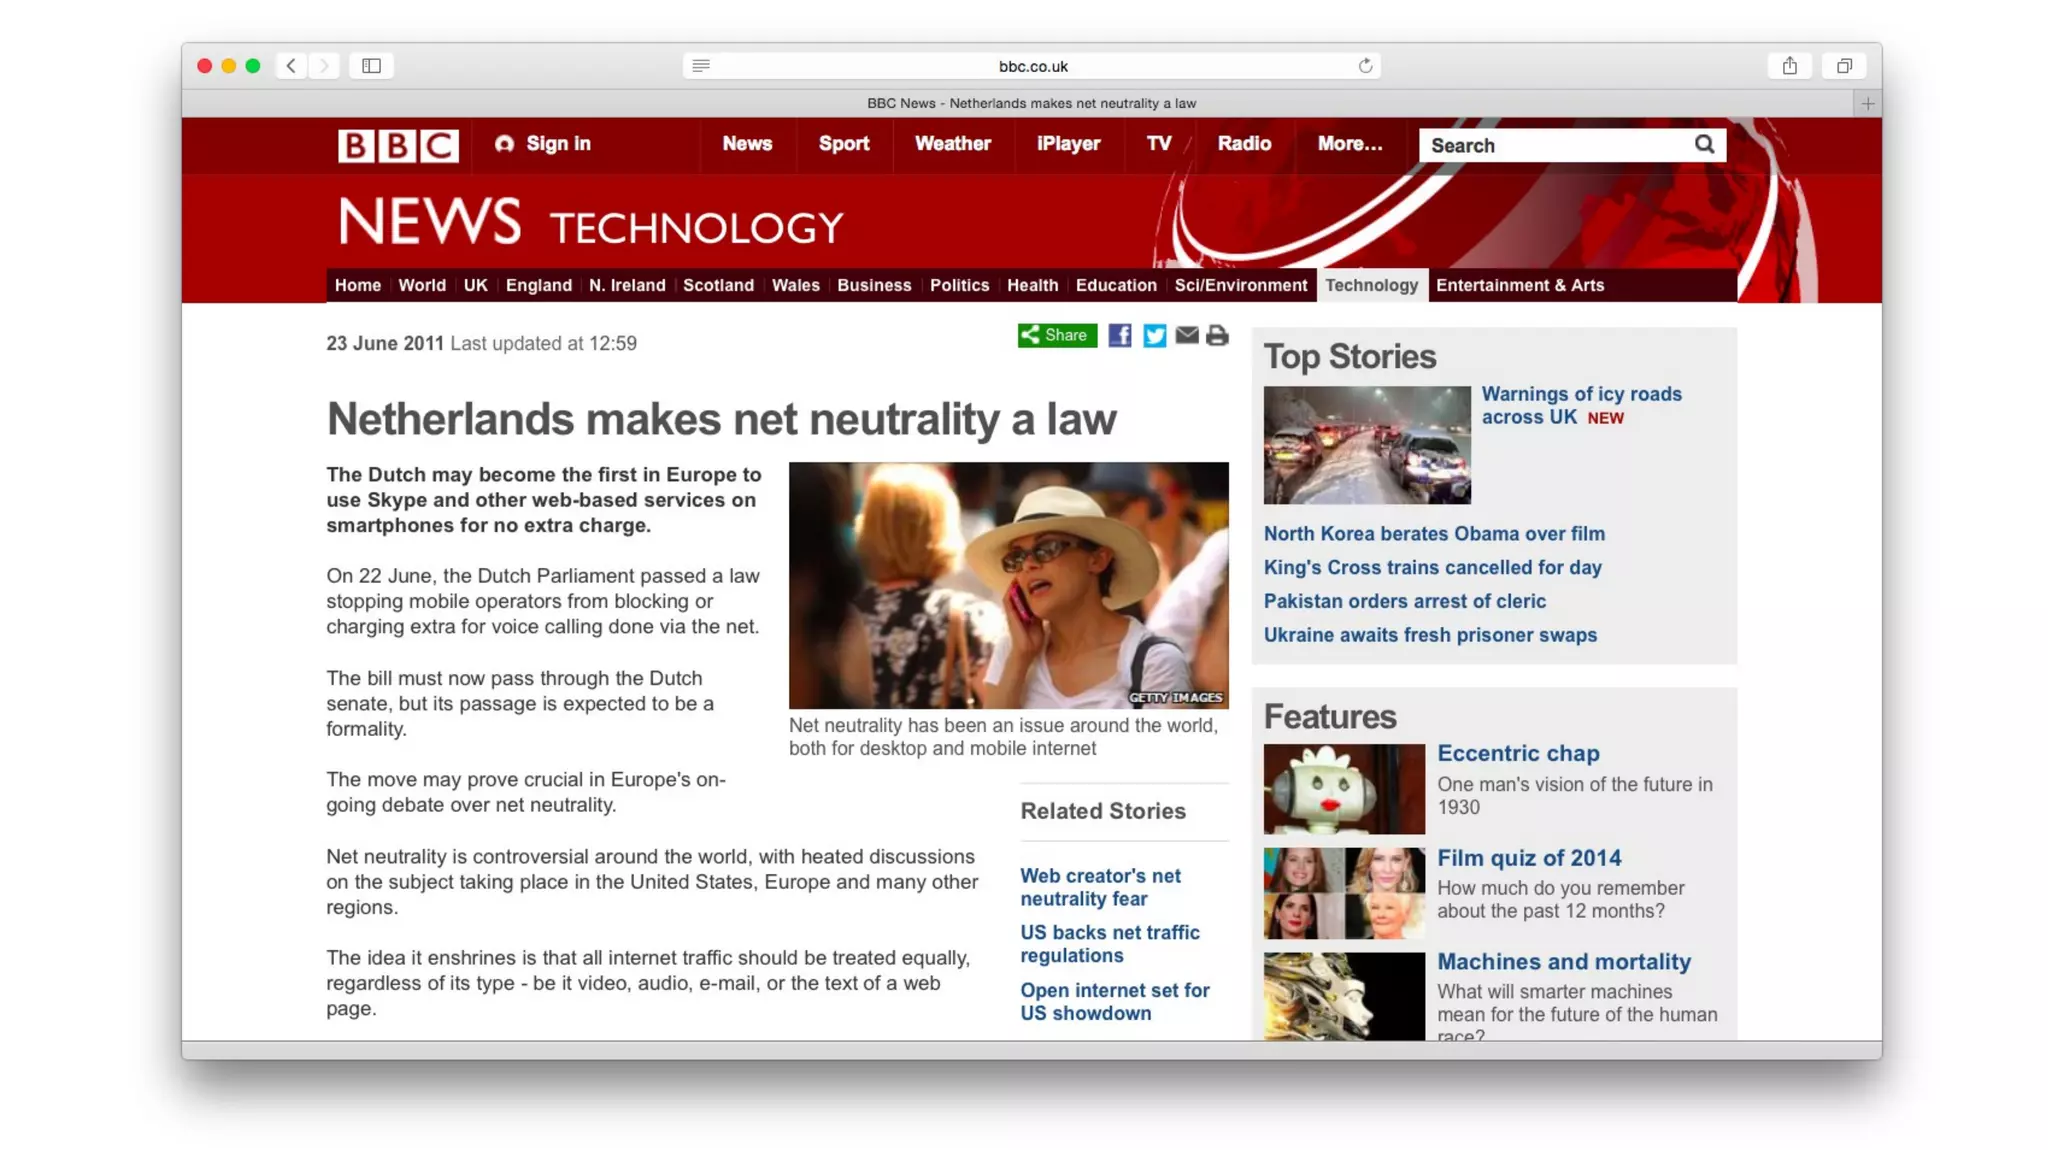
Task: Switch to the Sci/Environment section
Action: 1240,286
